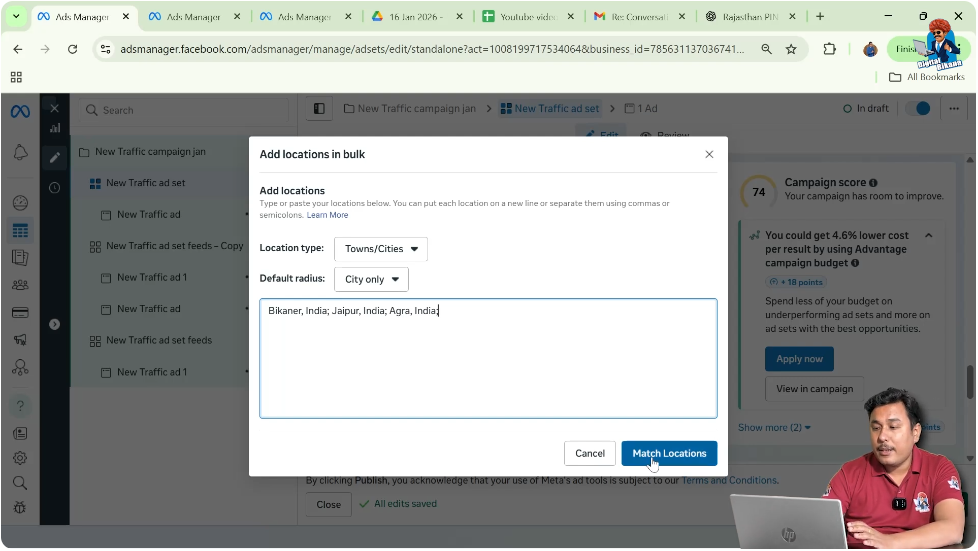Switch to the Youtube video sheet tab
This screenshot has width=978, height=551.
(x=528, y=17)
